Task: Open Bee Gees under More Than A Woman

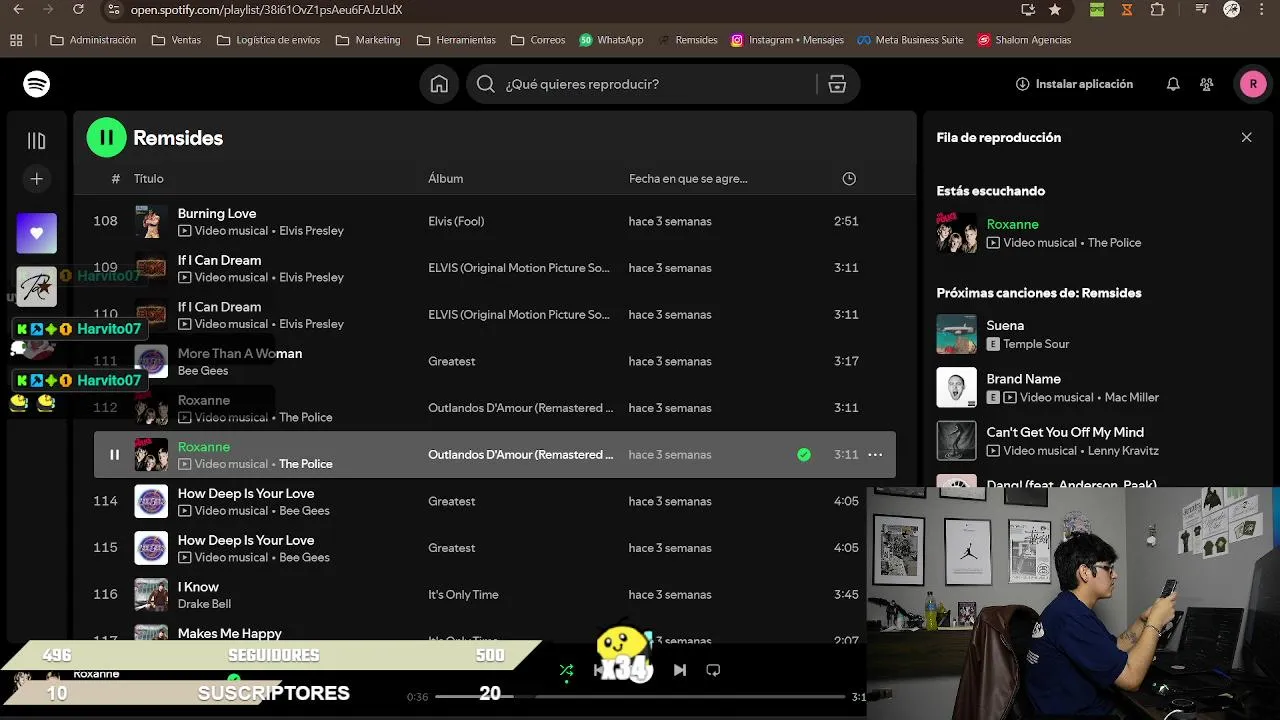Action: [203, 371]
